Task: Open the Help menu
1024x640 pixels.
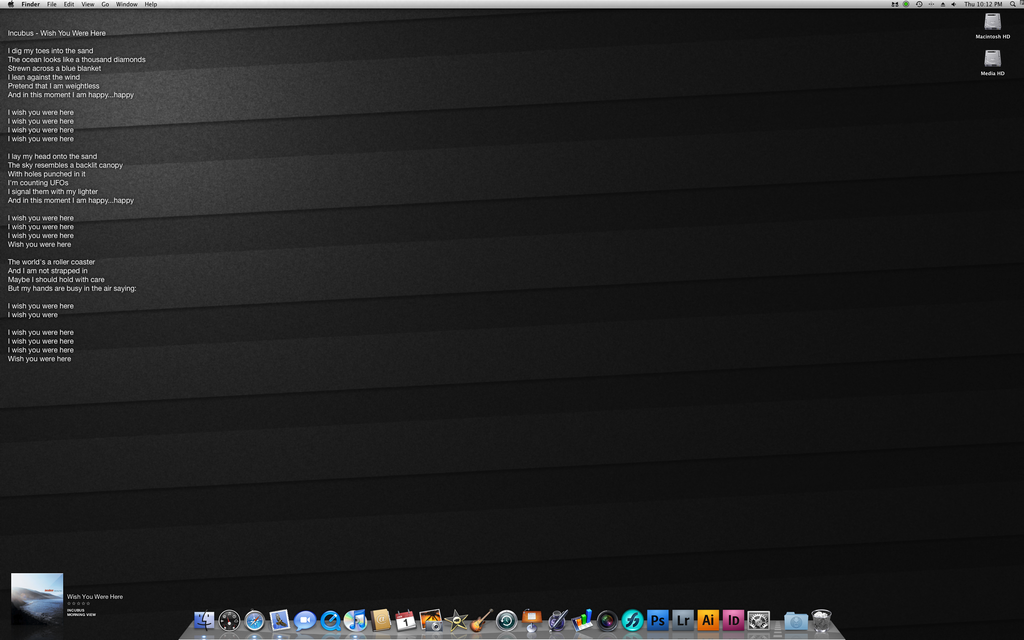Action: coord(151,4)
